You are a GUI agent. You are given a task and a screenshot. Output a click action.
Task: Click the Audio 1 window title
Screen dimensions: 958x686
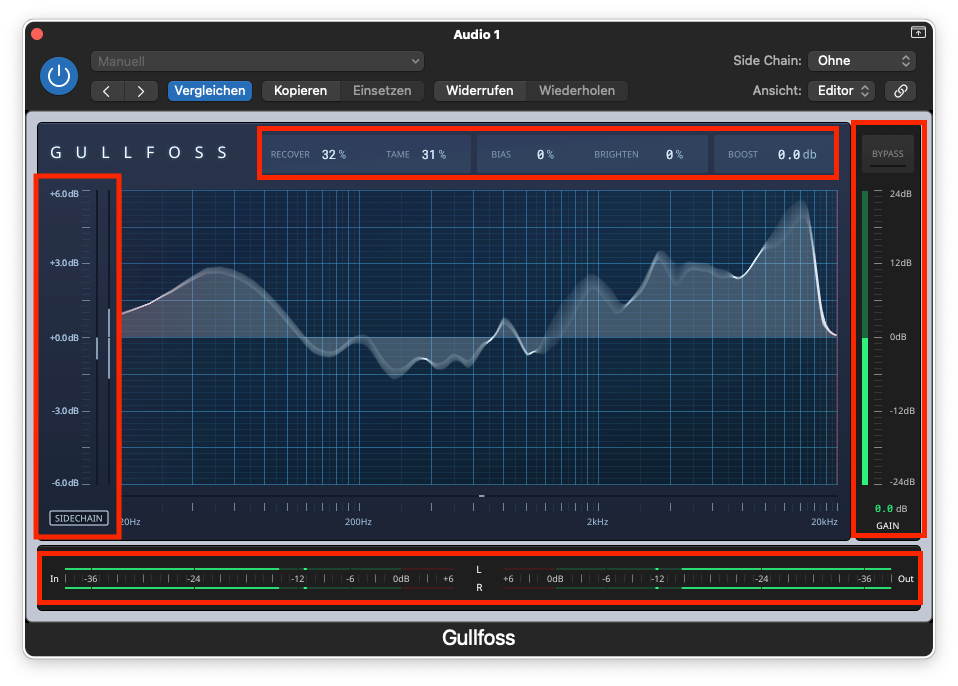(477, 34)
